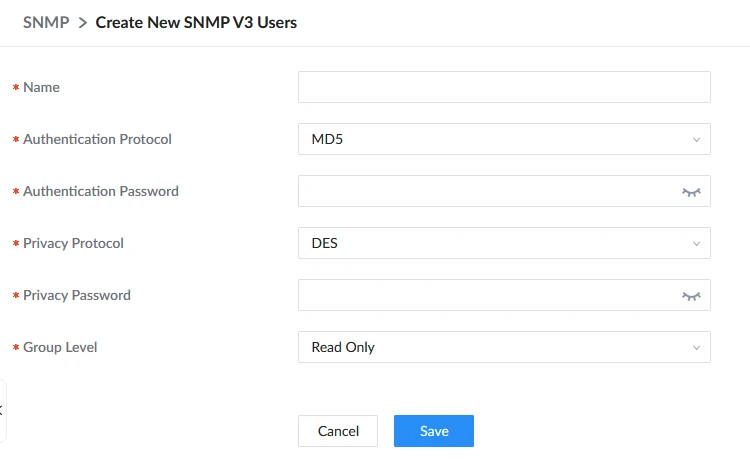Click the Group Level label
750x468 pixels.
point(60,347)
